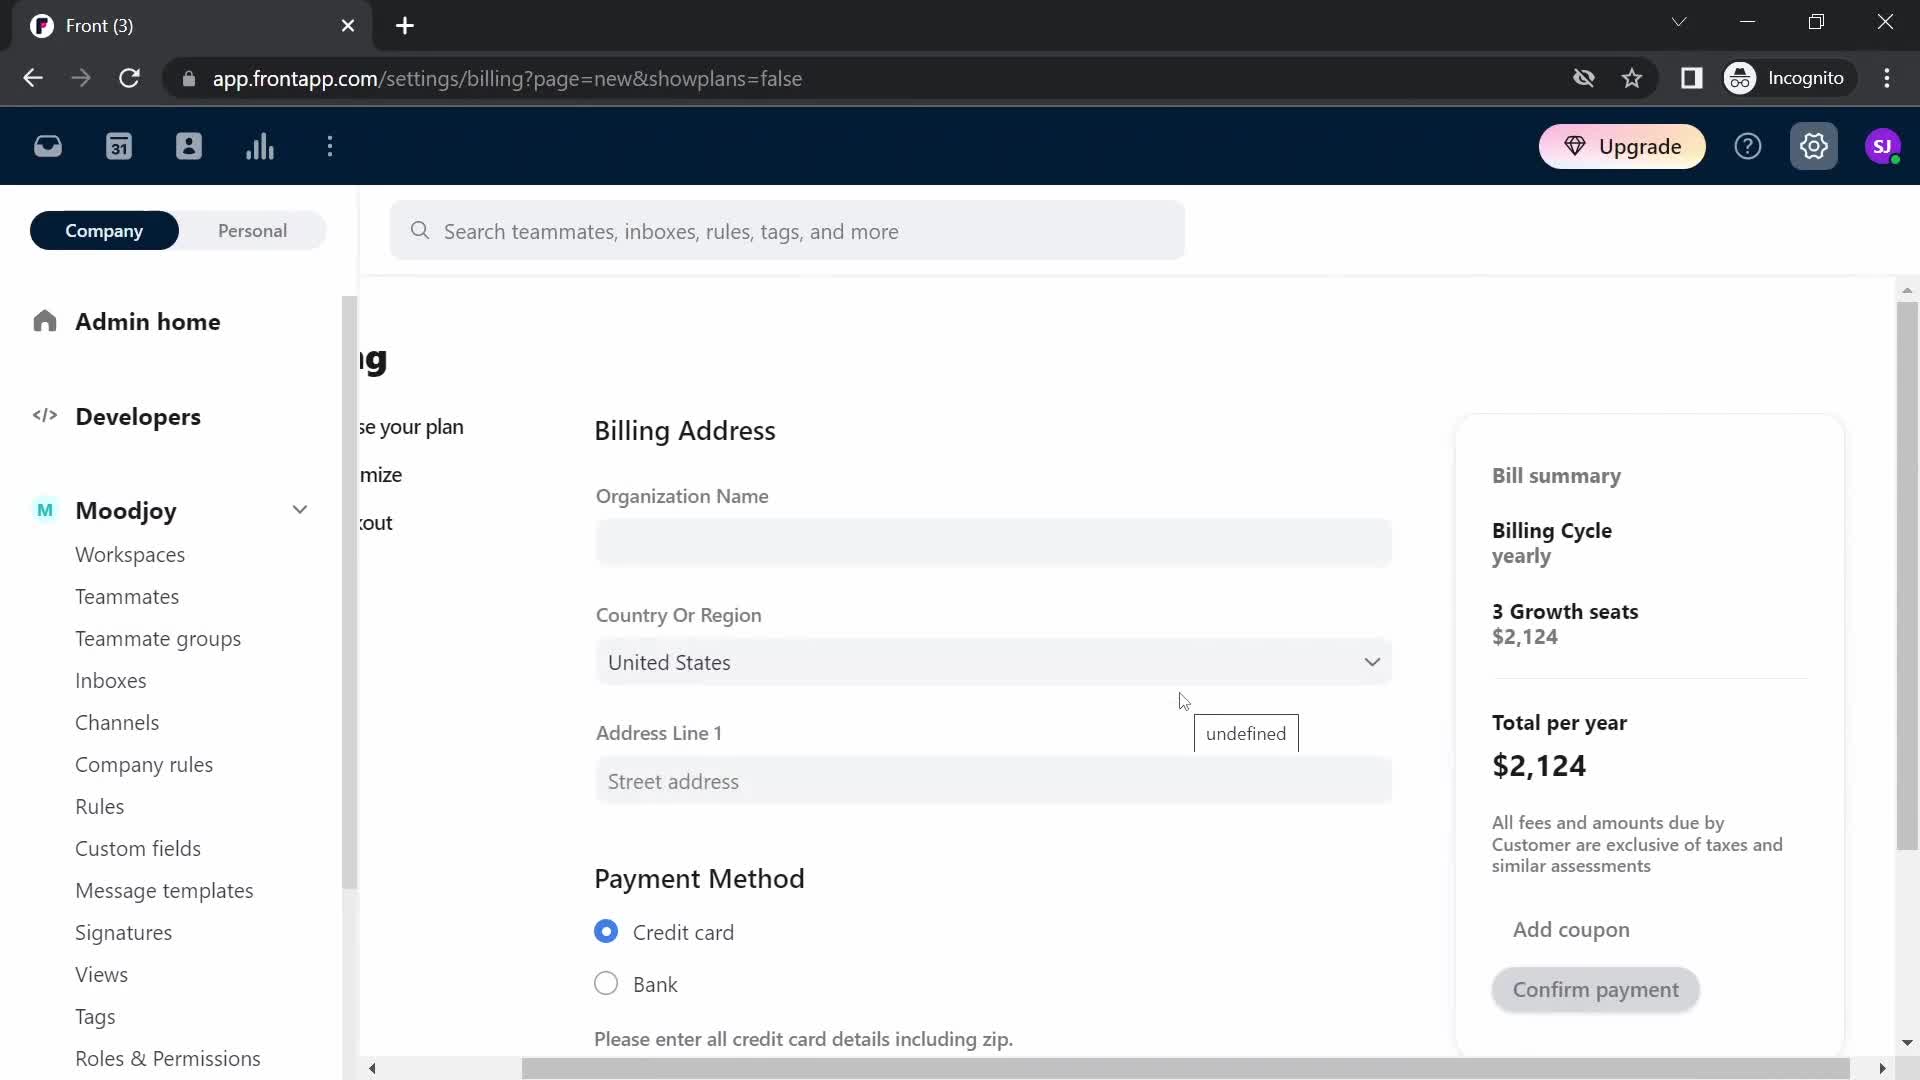
Task: Click the Organization Name field
Action: 993,543
